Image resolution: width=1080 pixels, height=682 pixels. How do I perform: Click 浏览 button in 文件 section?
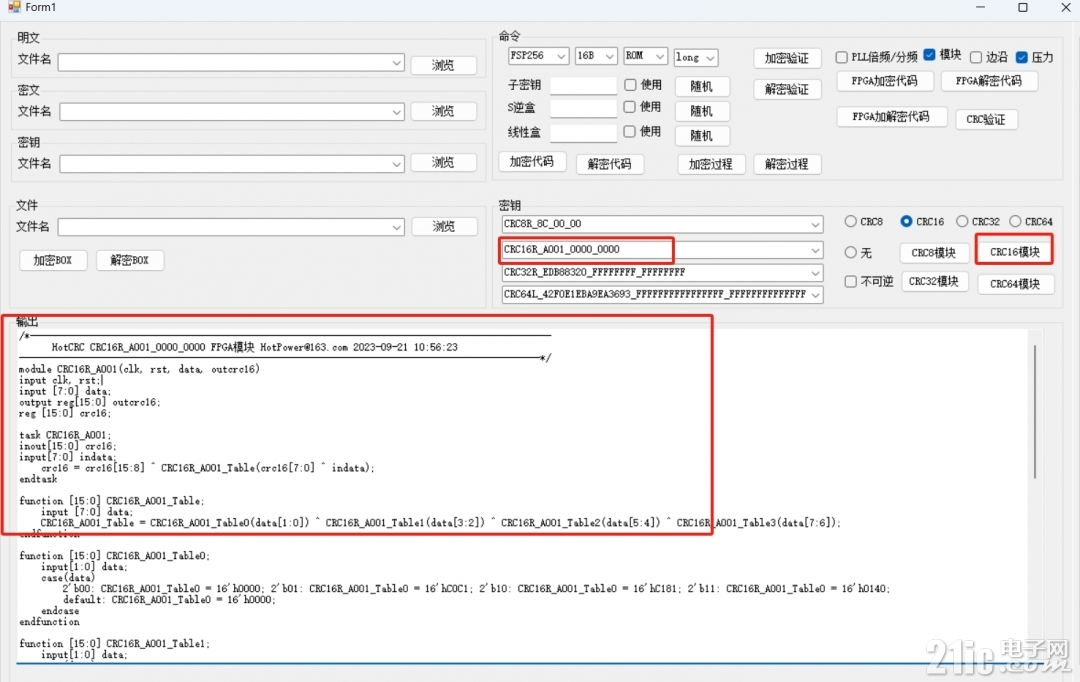pyautogui.click(x=444, y=226)
